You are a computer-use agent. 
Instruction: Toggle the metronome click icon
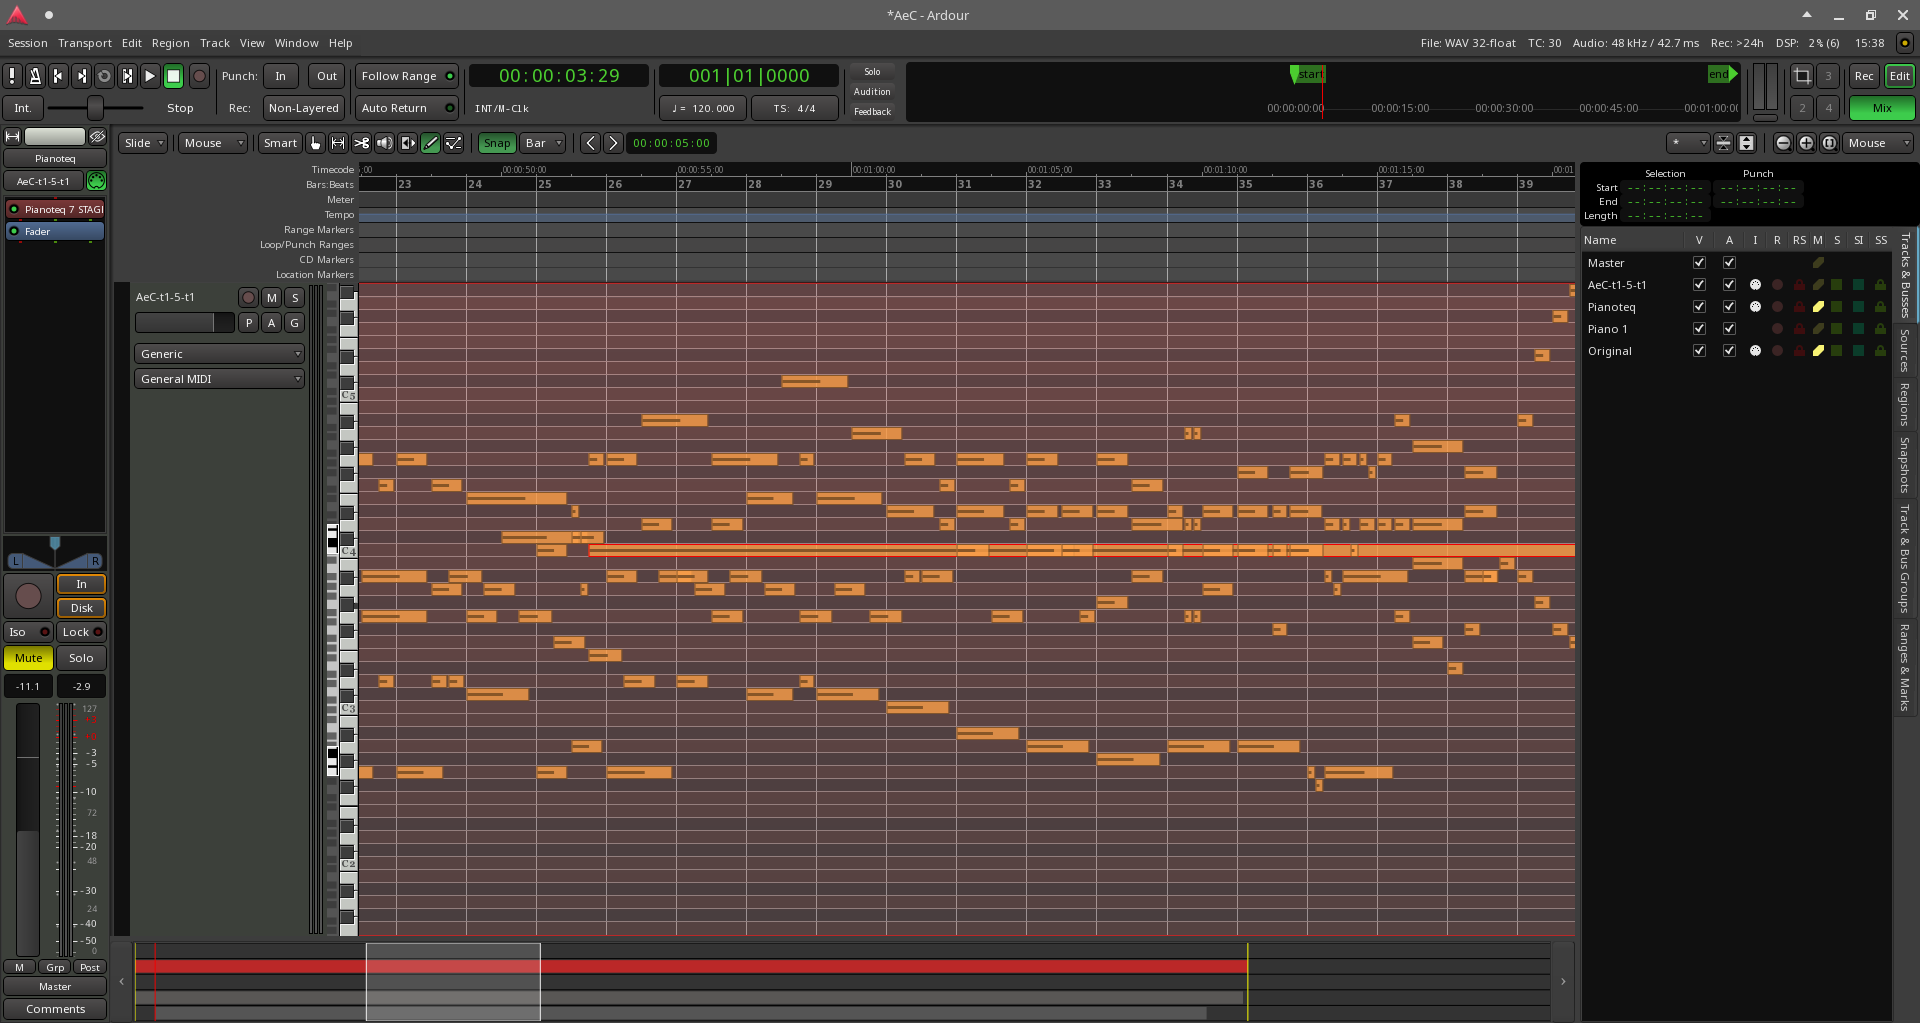(x=35, y=76)
